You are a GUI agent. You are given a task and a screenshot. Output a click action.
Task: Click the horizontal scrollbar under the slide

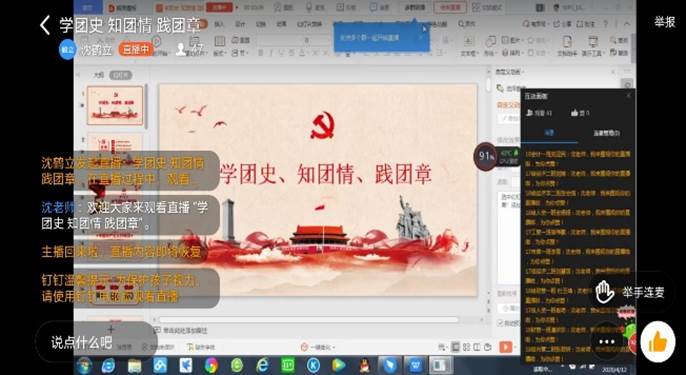pyautogui.click(x=309, y=320)
